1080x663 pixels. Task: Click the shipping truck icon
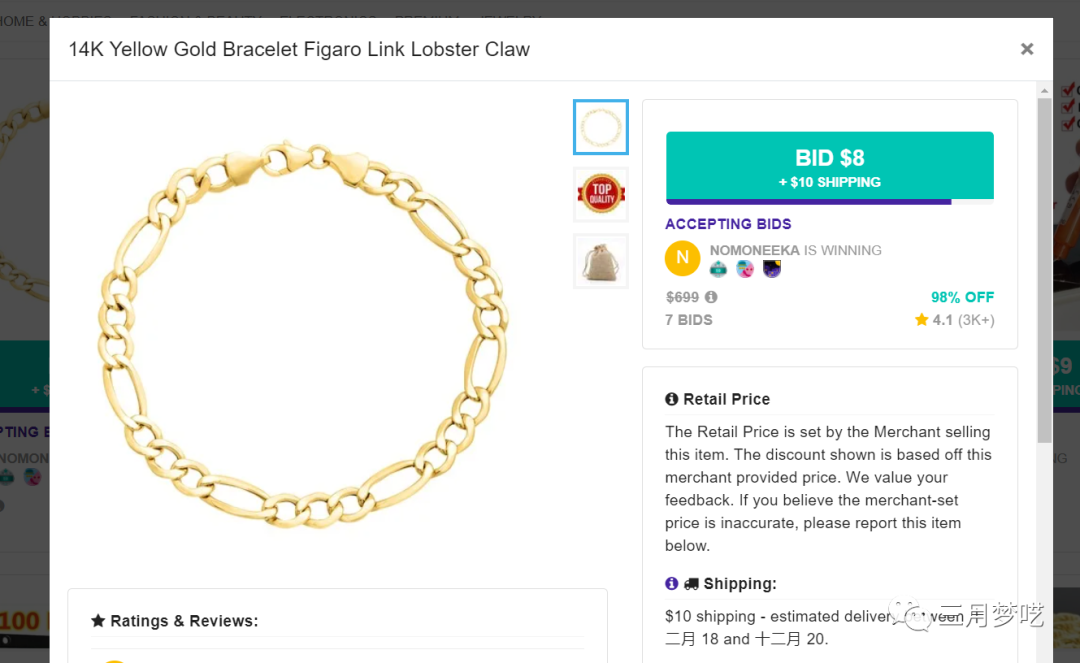click(x=691, y=583)
